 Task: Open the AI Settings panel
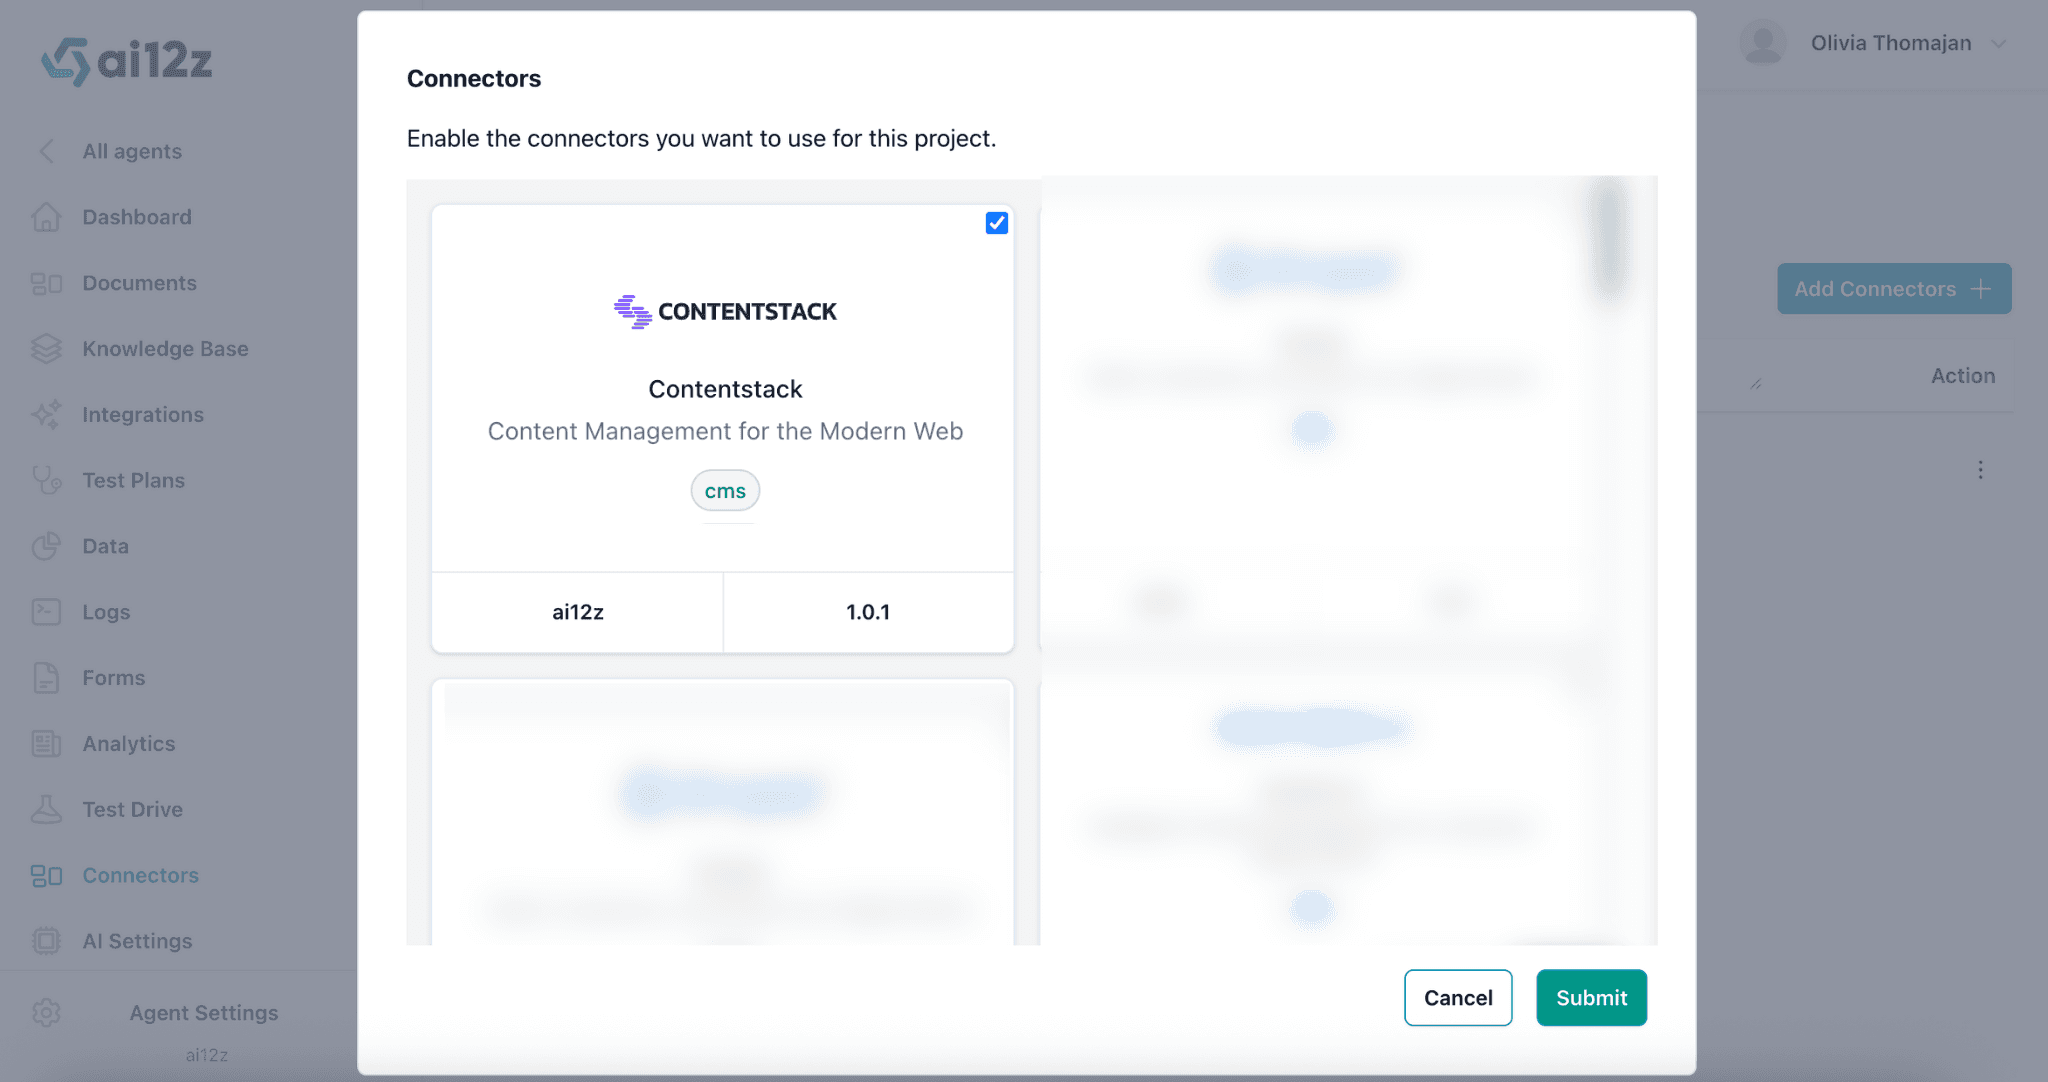click(x=137, y=941)
